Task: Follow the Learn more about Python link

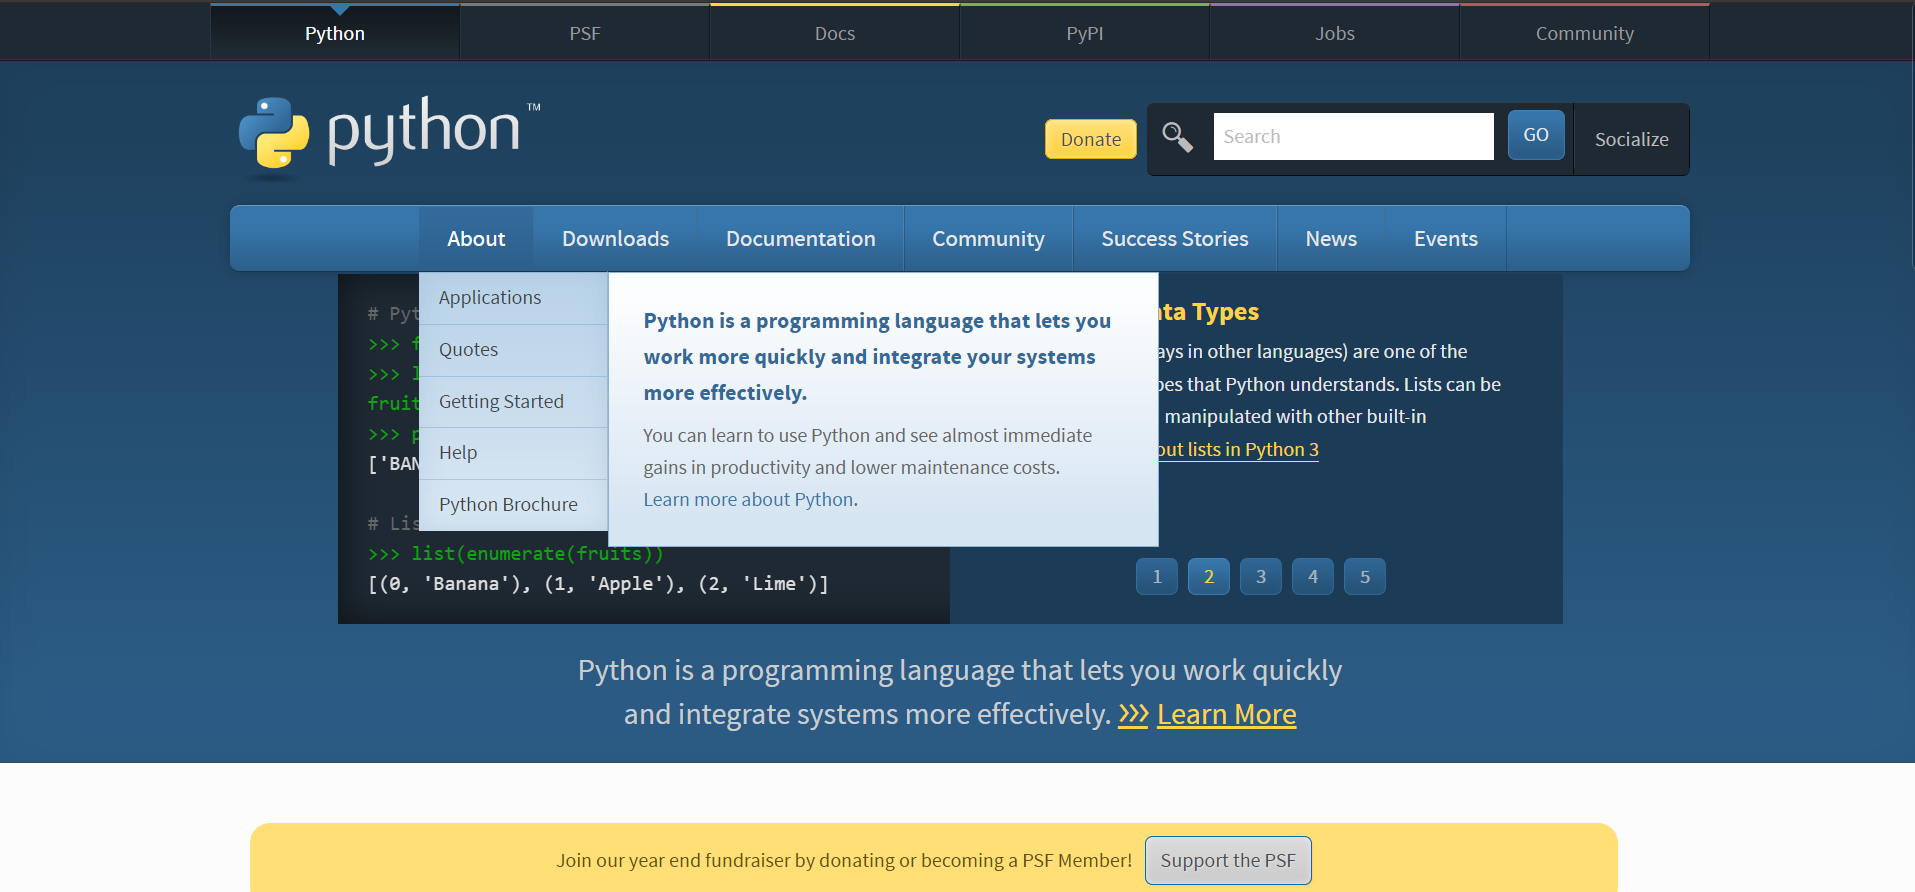Action: [x=748, y=499]
